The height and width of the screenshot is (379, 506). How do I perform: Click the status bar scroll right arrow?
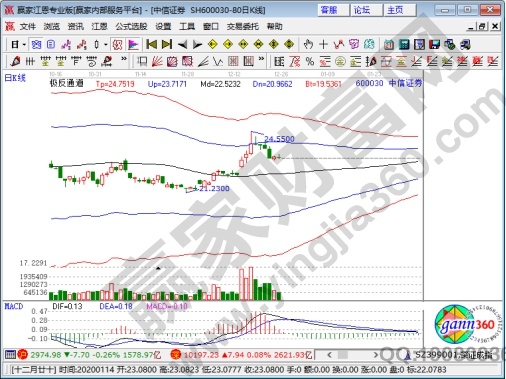[x=376, y=355]
